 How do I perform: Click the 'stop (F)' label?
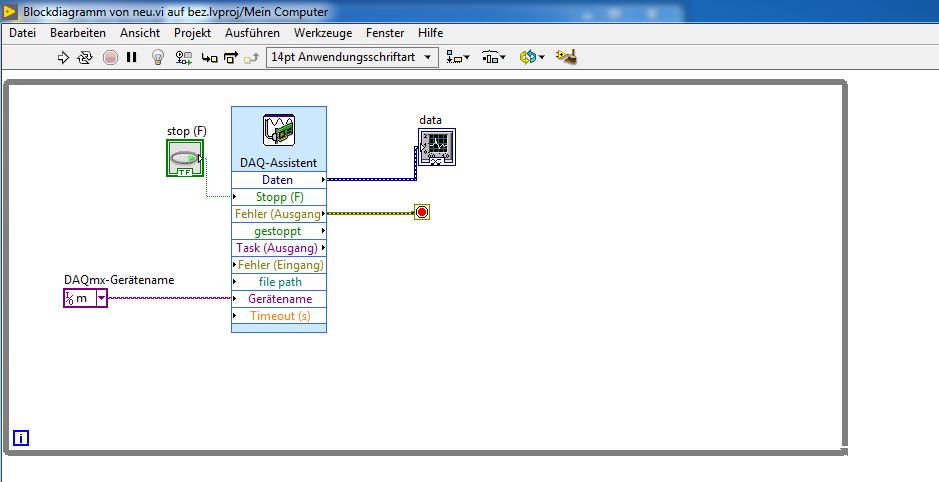tap(187, 131)
